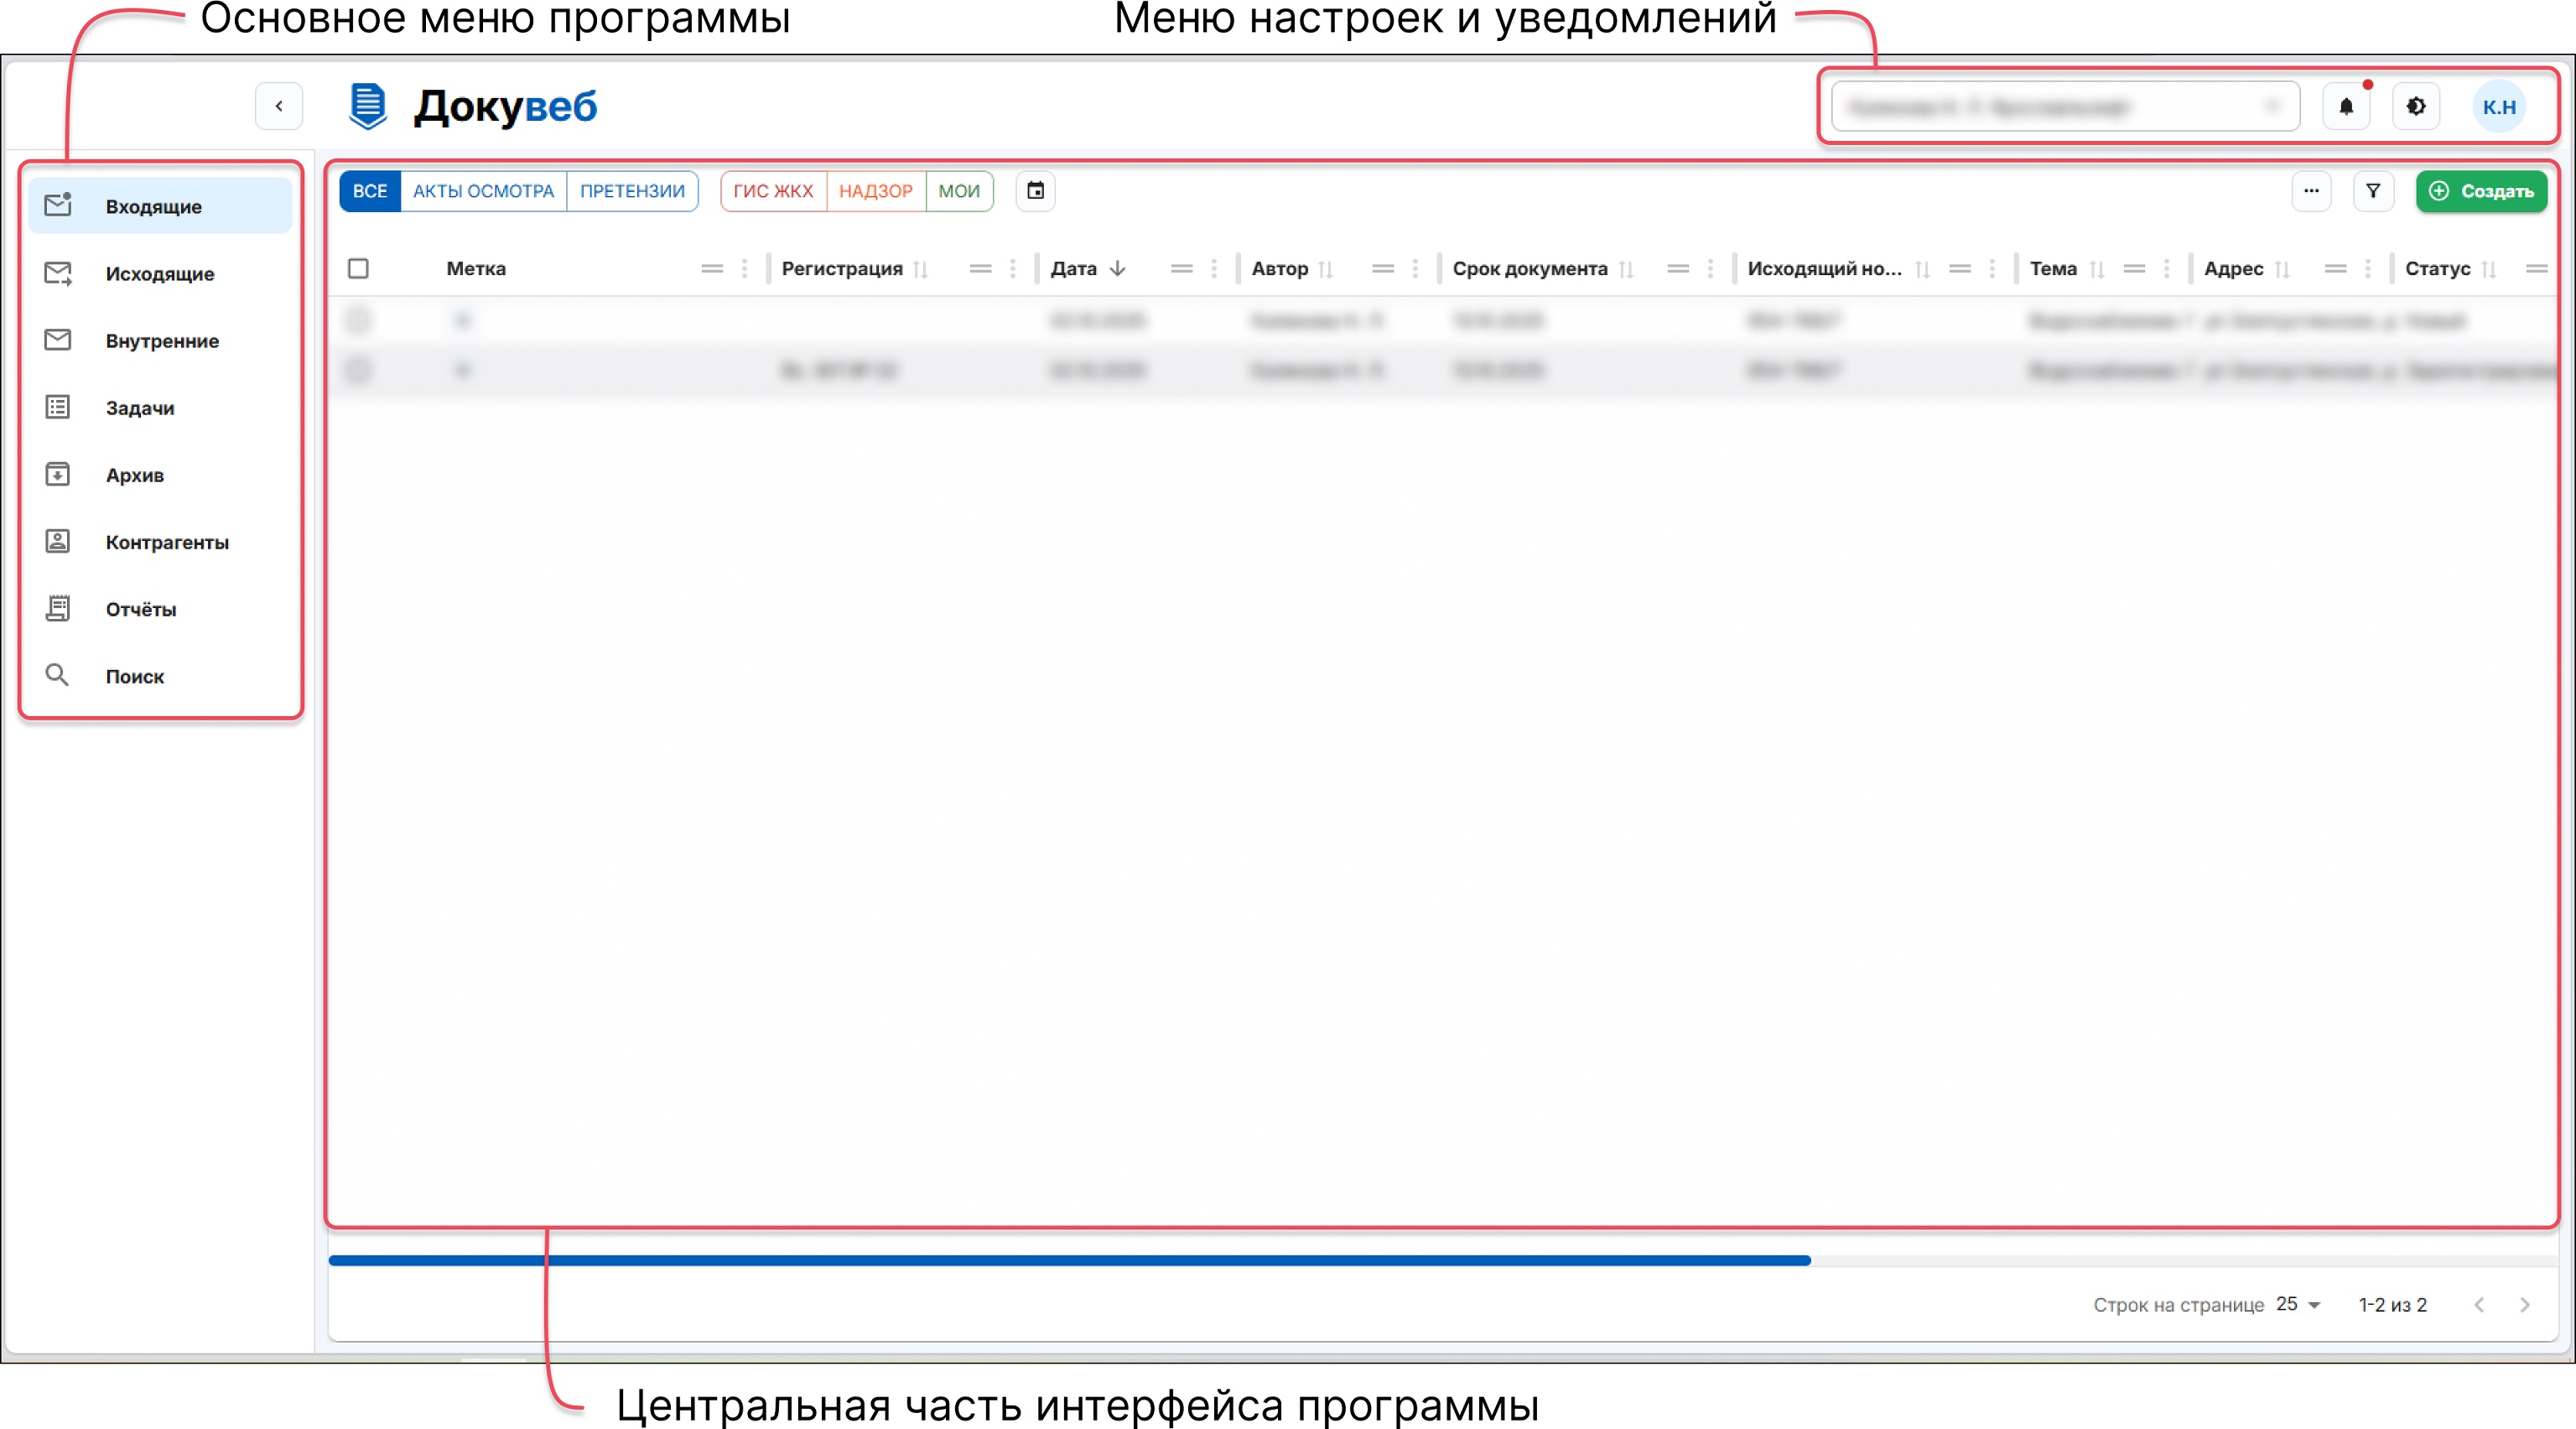Sort documents by the Дата column

1089,268
